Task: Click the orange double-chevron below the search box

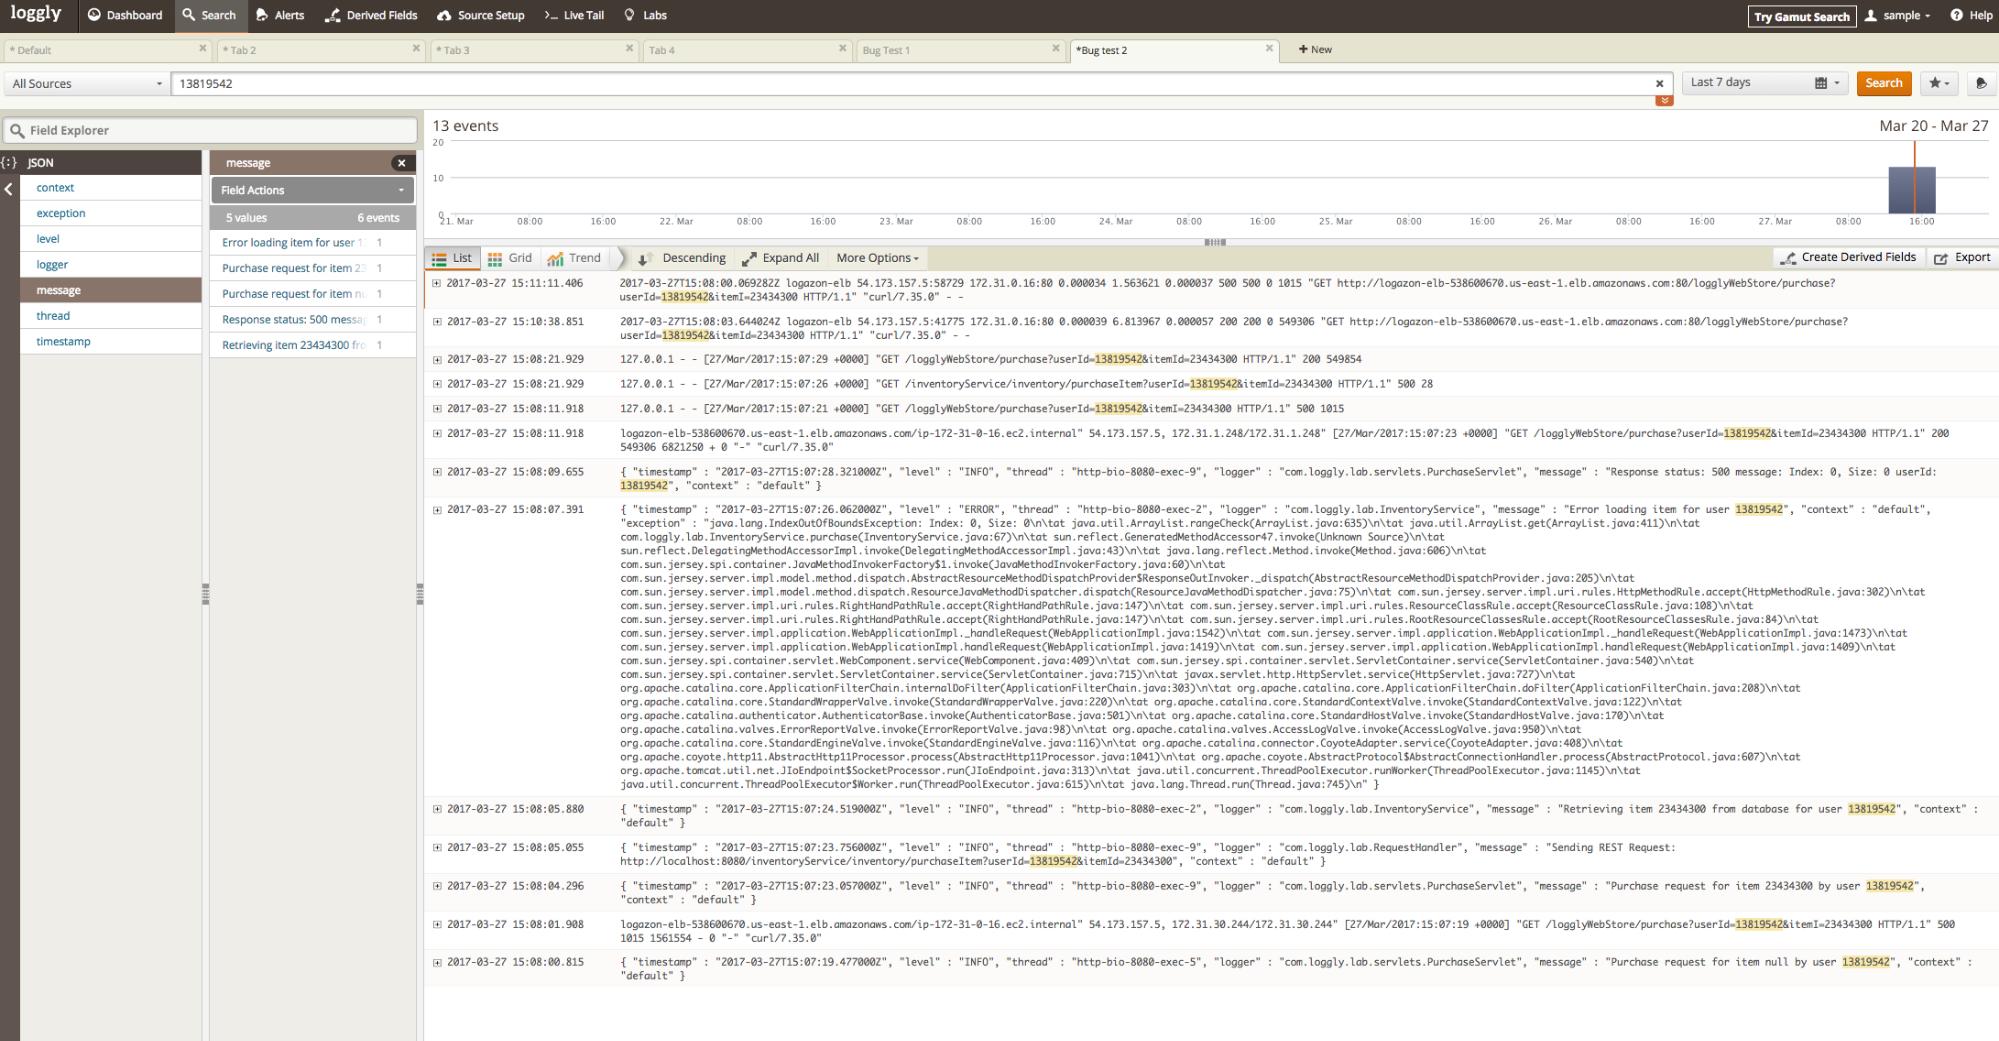Action: [1663, 101]
